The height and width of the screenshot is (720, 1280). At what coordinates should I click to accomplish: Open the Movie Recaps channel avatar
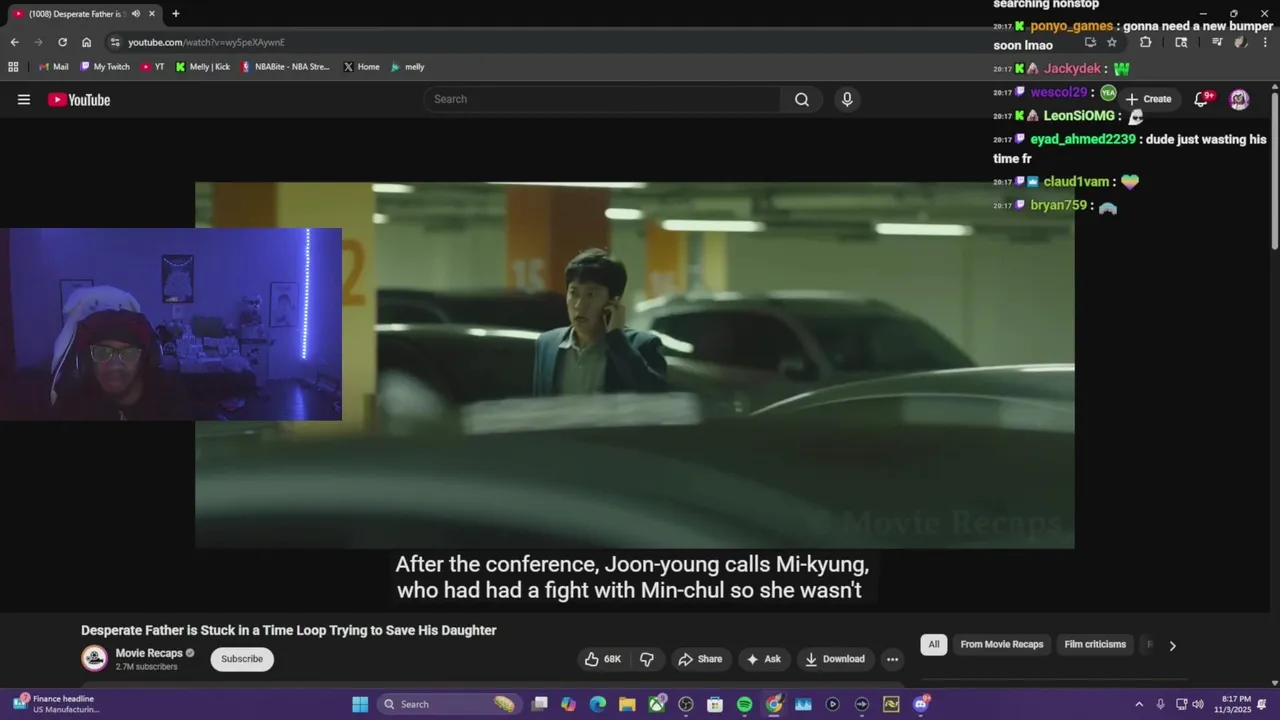[94, 658]
